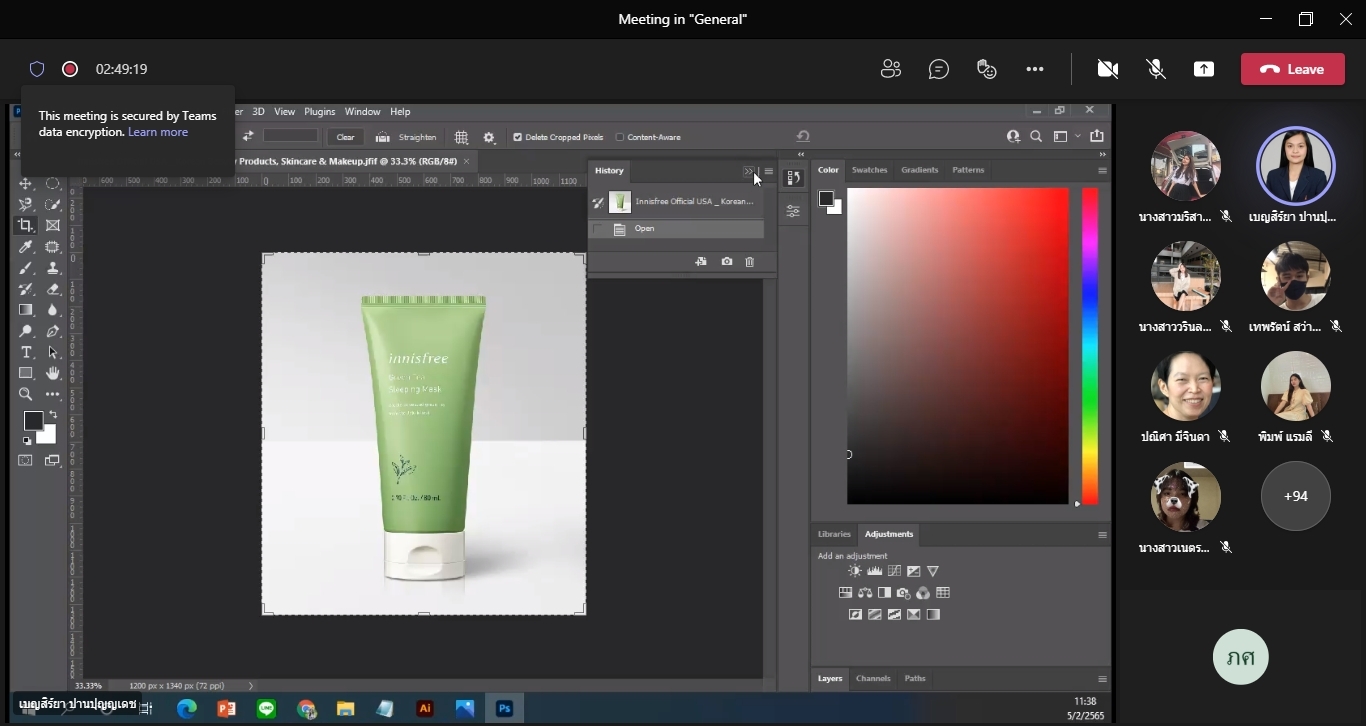Image resolution: width=1366 pixels, height=726 pixels.
Task: Open the Window menu
Action: 362,112
